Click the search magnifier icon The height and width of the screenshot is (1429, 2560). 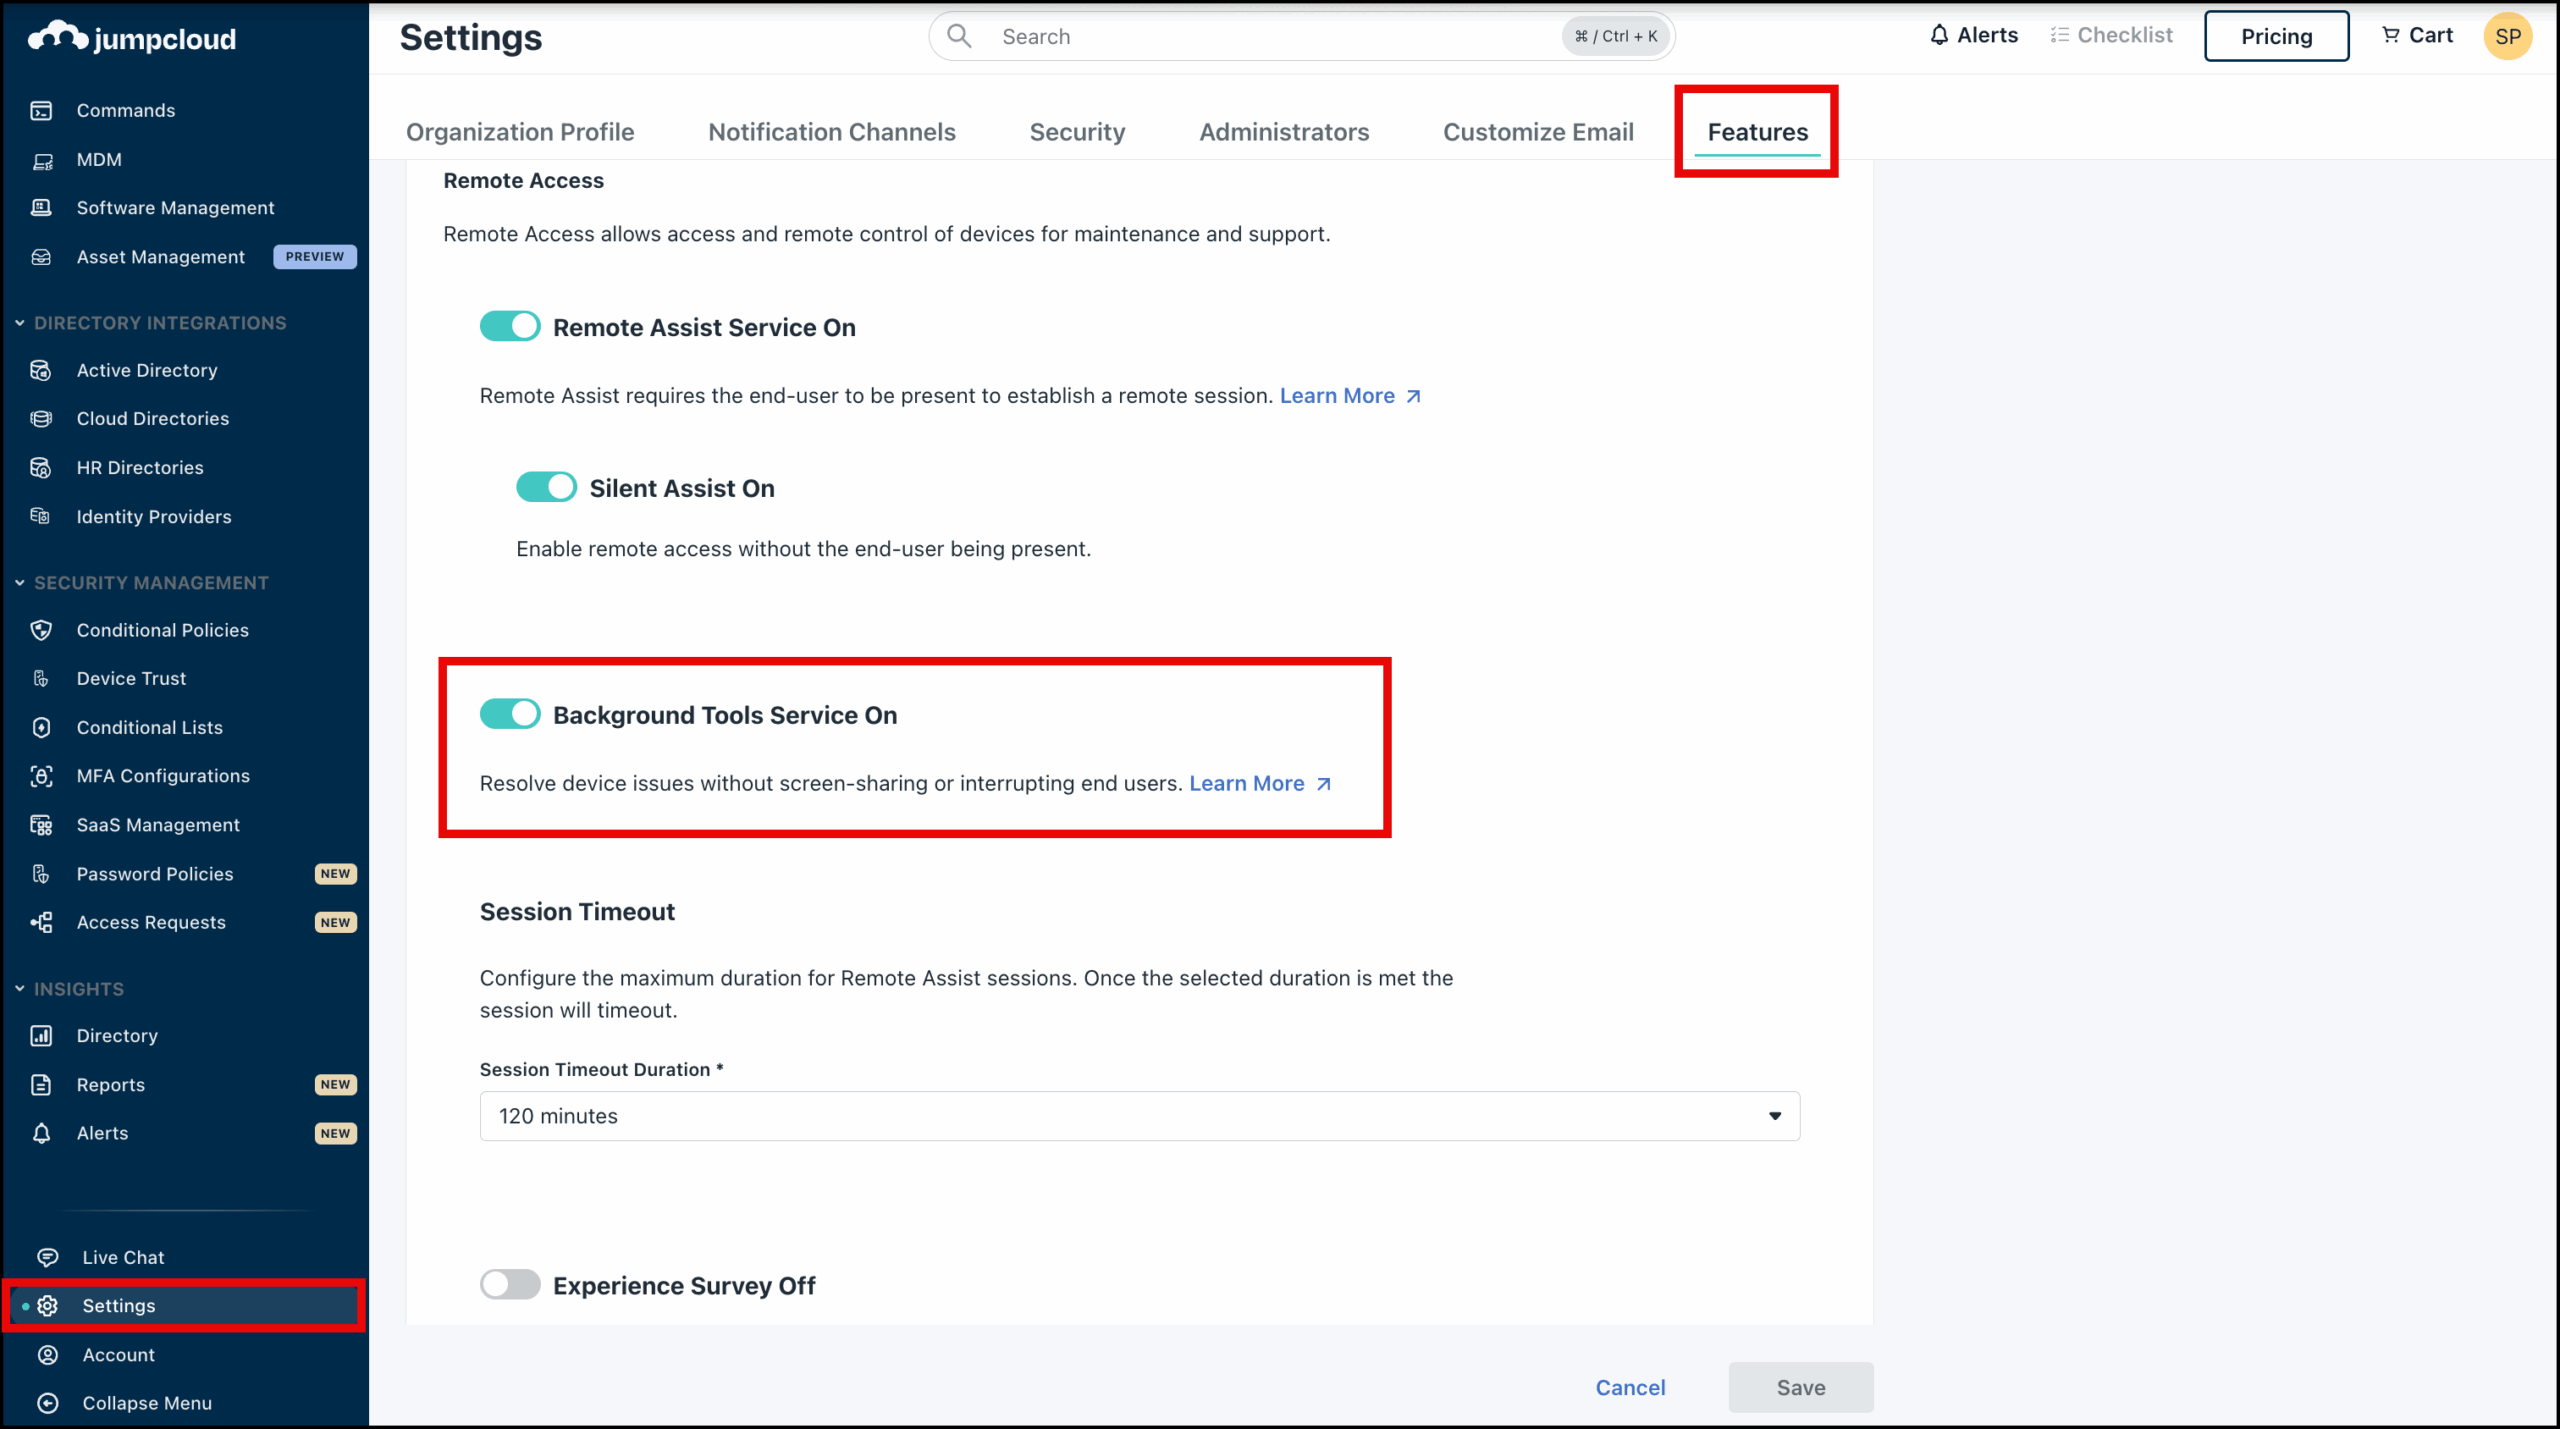coord(959,36)
